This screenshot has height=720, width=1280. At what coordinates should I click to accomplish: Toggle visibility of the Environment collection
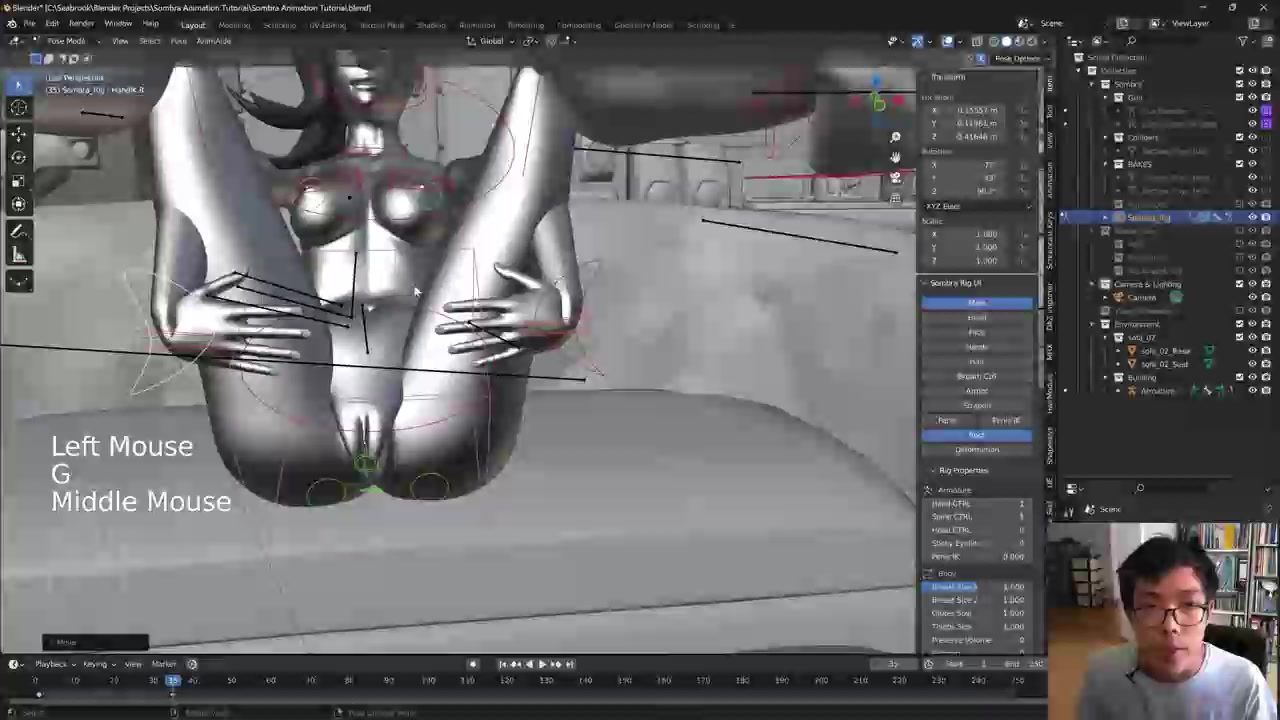click(x=1252, y=324)
